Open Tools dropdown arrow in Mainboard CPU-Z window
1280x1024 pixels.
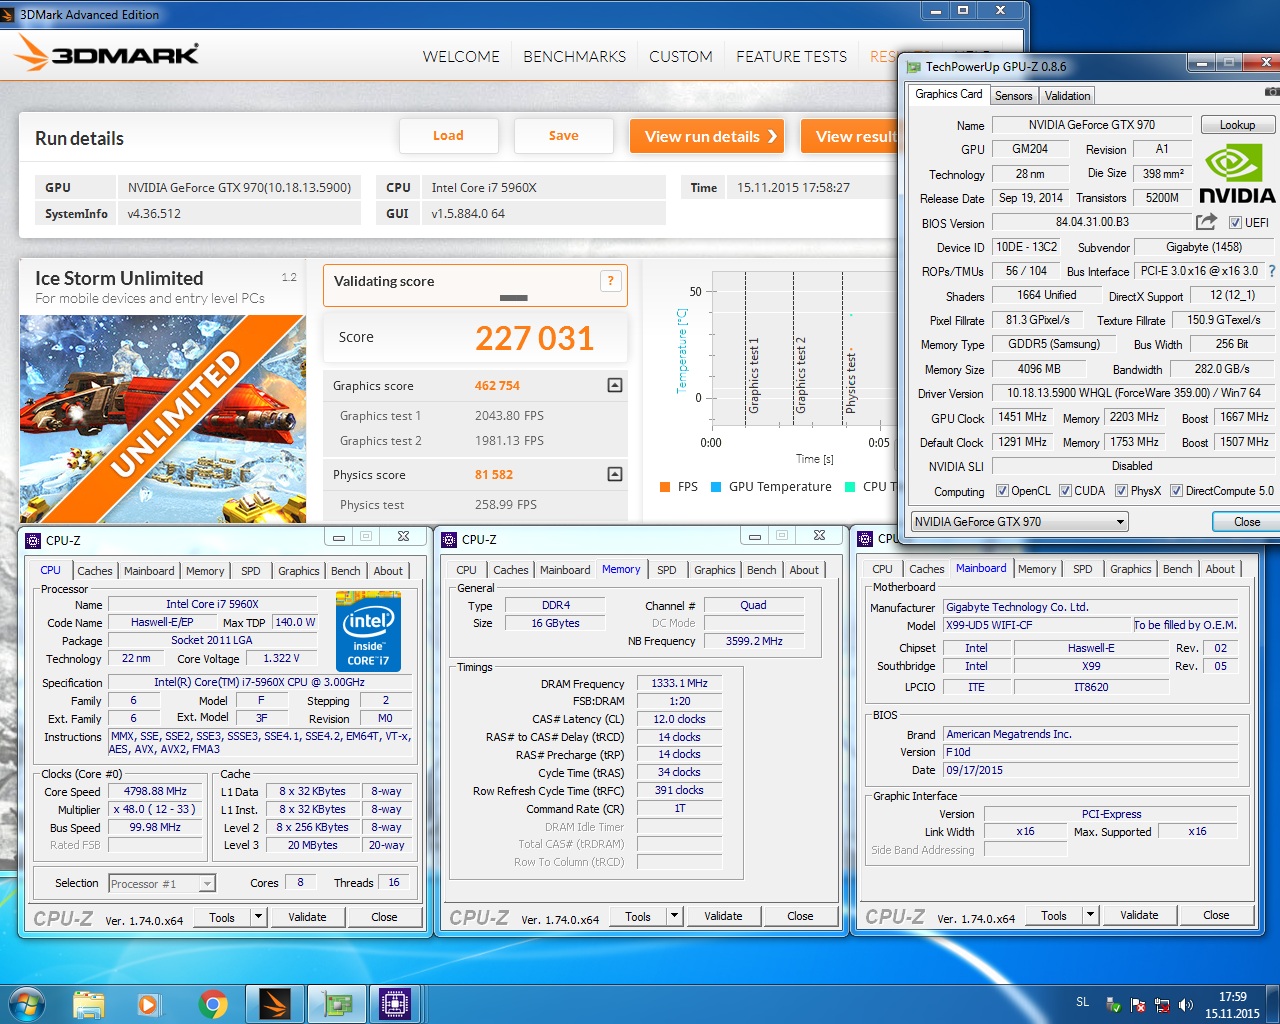1090,914
